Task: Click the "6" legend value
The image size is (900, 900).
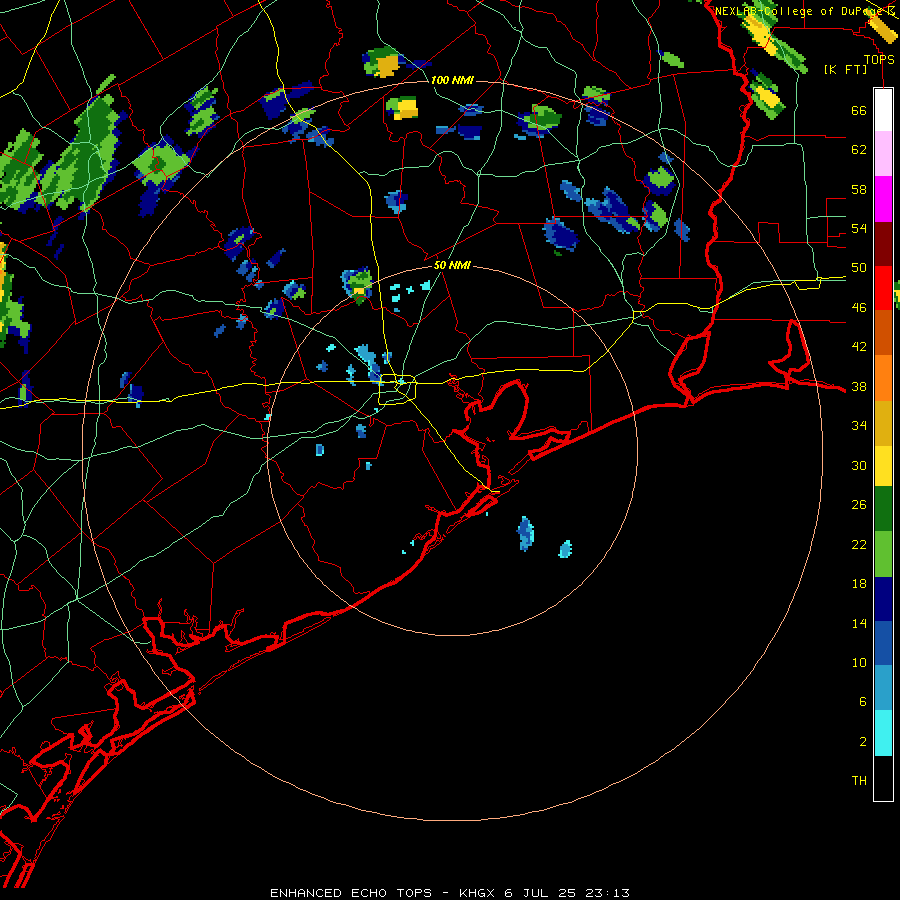Action: coord(862,702)
